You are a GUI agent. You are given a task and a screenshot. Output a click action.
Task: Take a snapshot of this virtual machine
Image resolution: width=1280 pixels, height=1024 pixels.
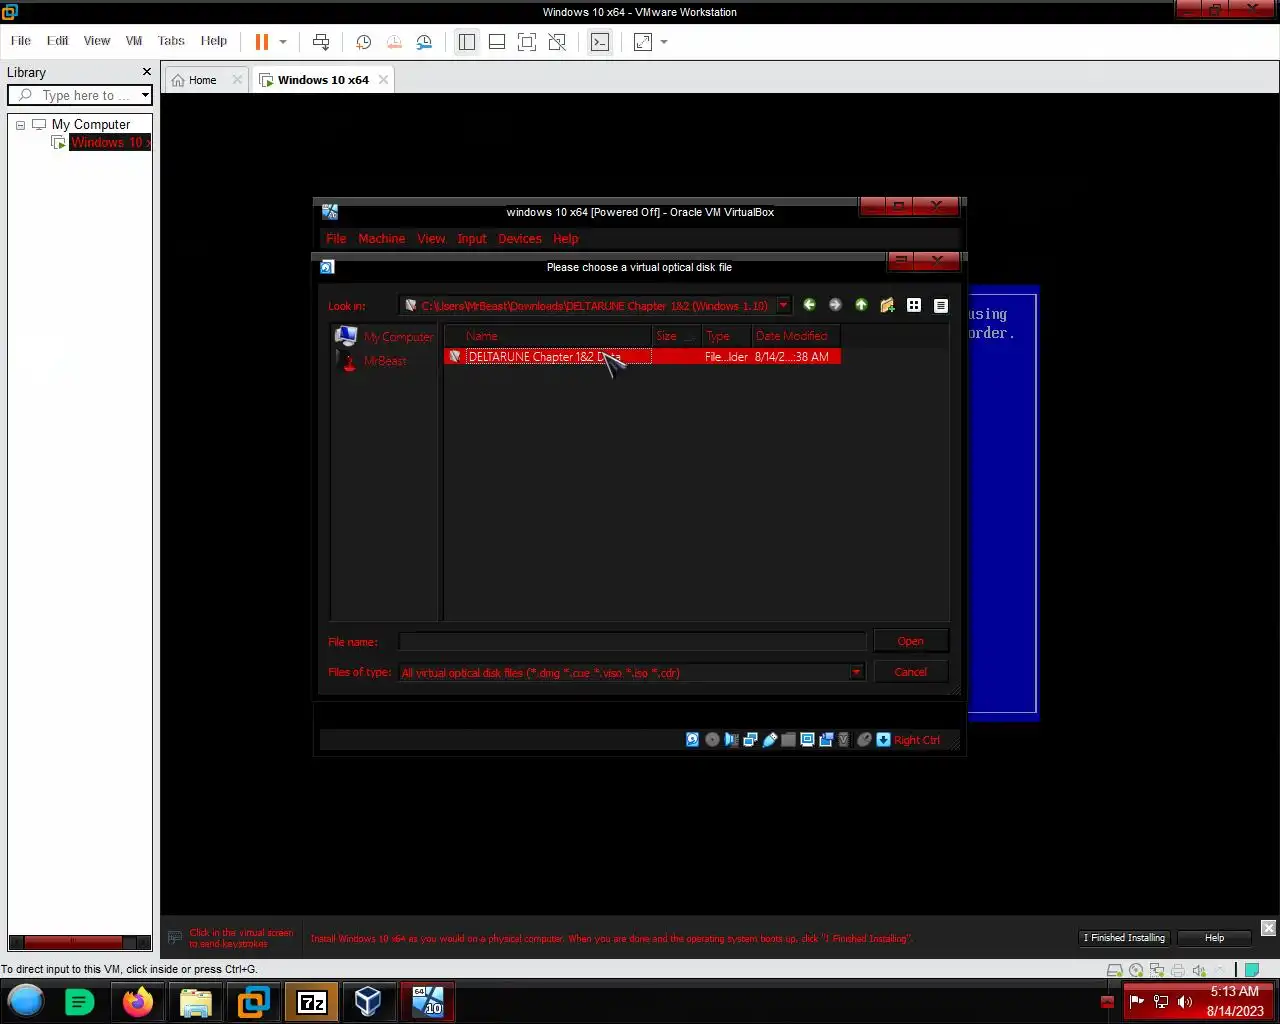click(364, 42)
